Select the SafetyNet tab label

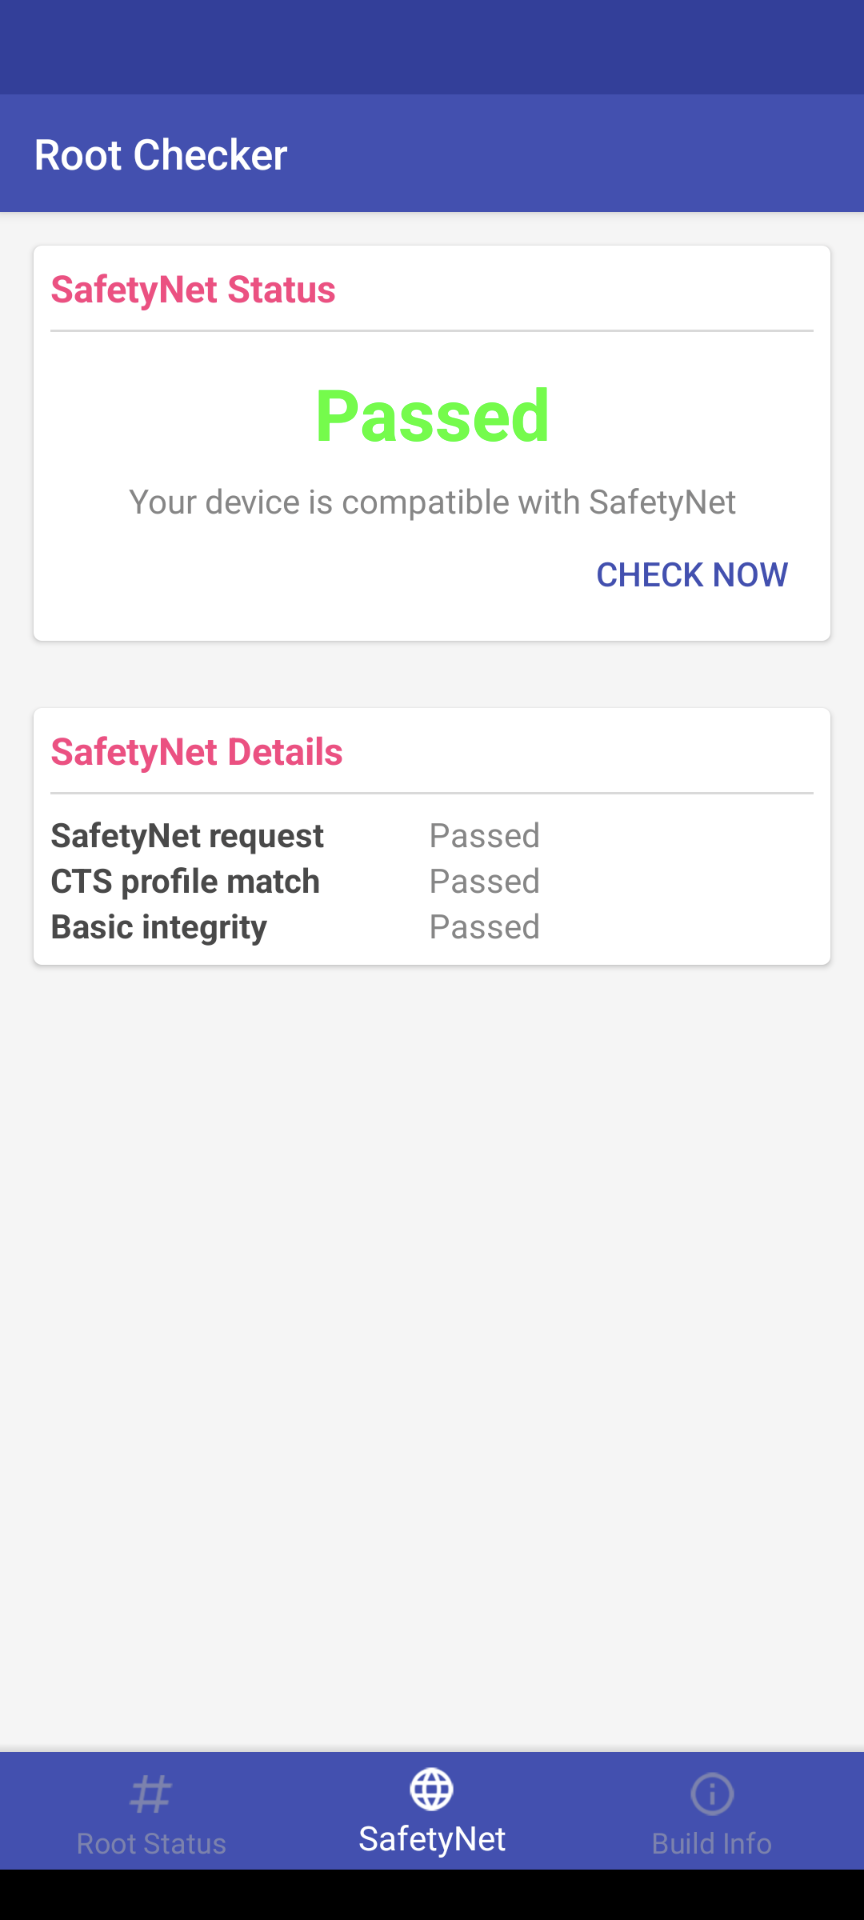(432, 1839)
